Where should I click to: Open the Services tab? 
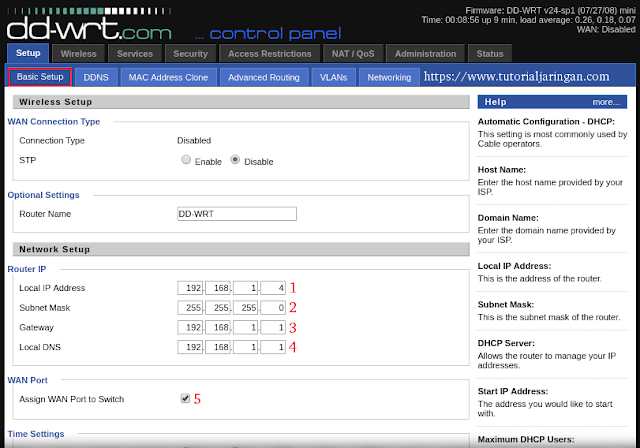(135, 53)
